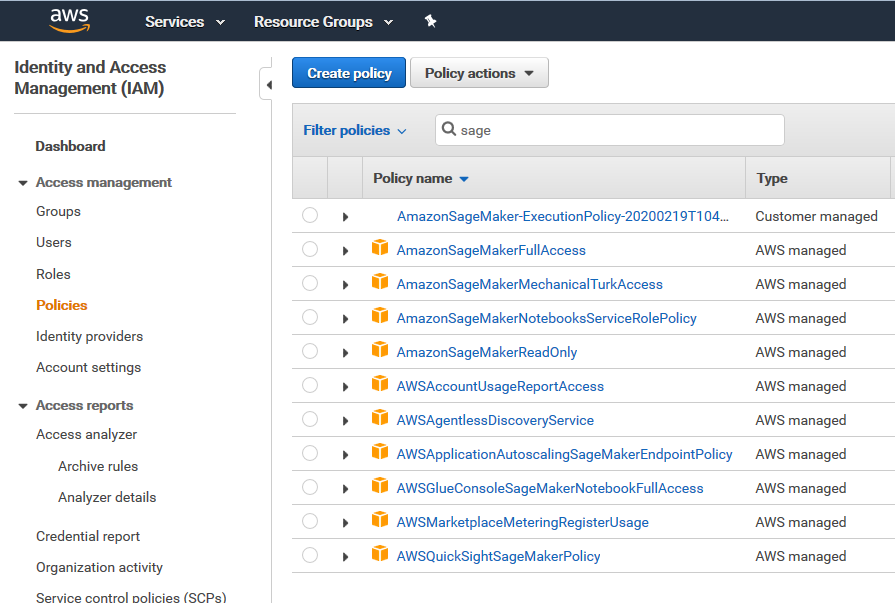Select the radio button for AWSAccountUsageReportAccess
Screen dimensions: 895x603
(309, 385)
